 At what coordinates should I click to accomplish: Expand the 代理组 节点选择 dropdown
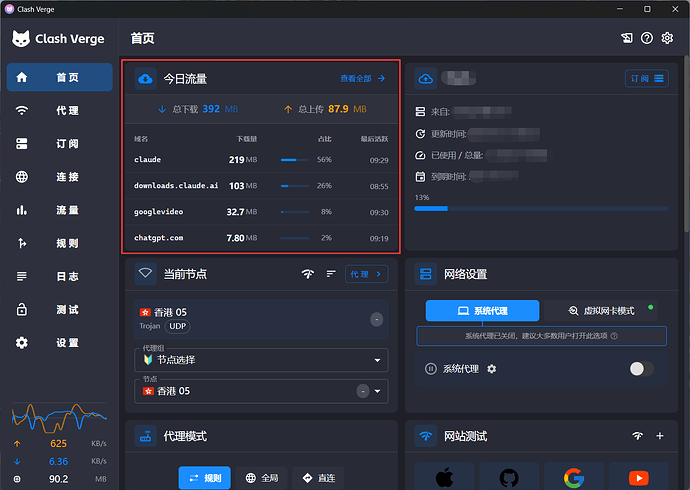coord(261,360)
